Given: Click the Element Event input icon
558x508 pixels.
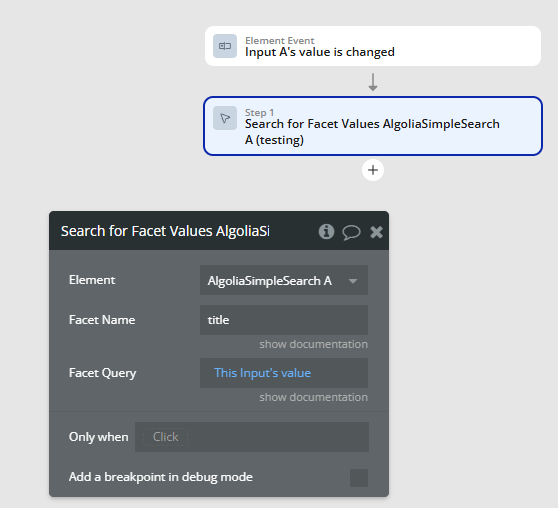Looking at the screenshot, I should [225, 46].
